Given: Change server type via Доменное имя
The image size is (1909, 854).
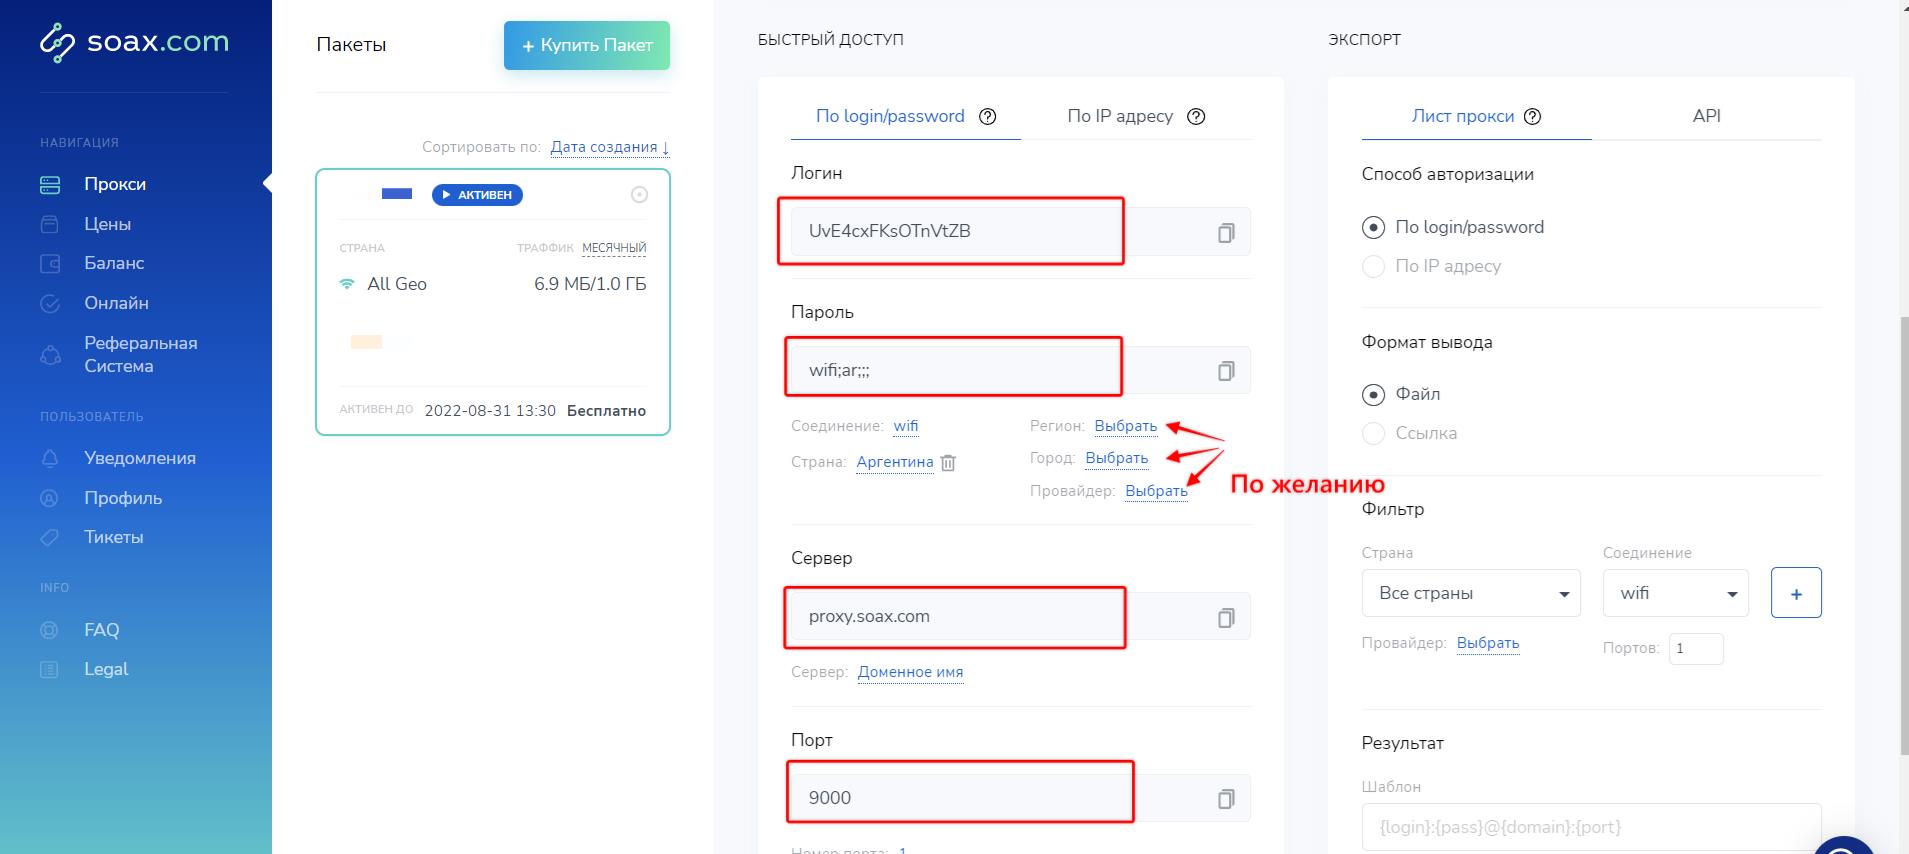Looking at the screenshot, I should point(910,672).
